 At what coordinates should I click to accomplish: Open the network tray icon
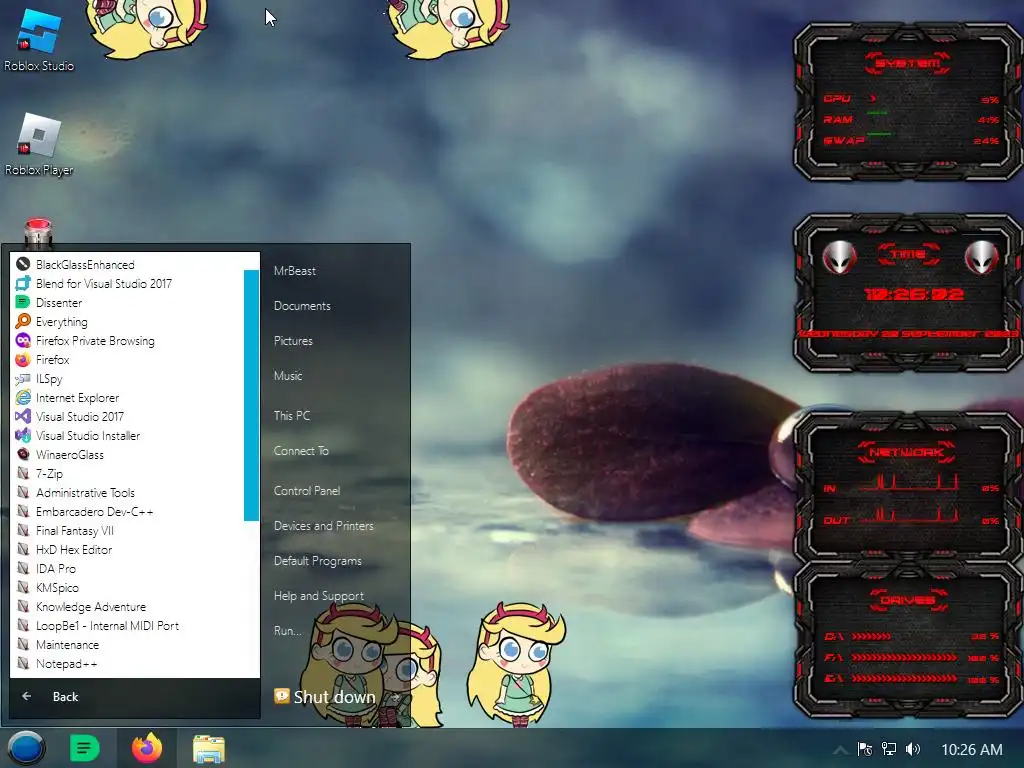[x=889, y=749]
